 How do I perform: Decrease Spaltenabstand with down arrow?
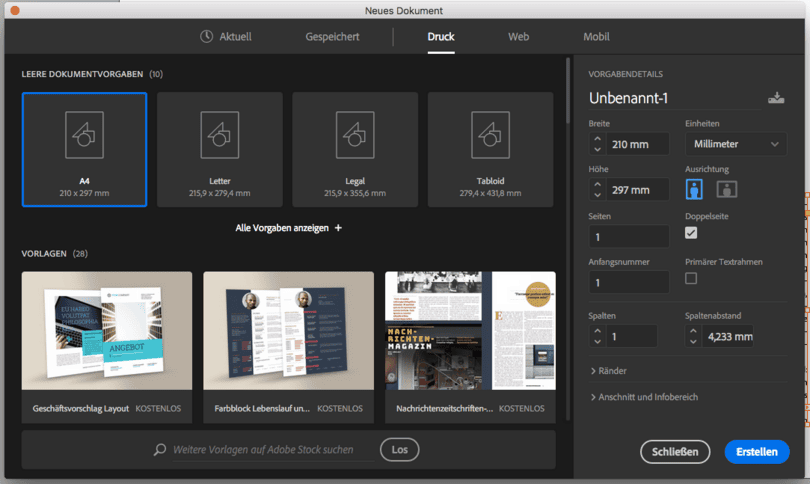coord(694,341)
